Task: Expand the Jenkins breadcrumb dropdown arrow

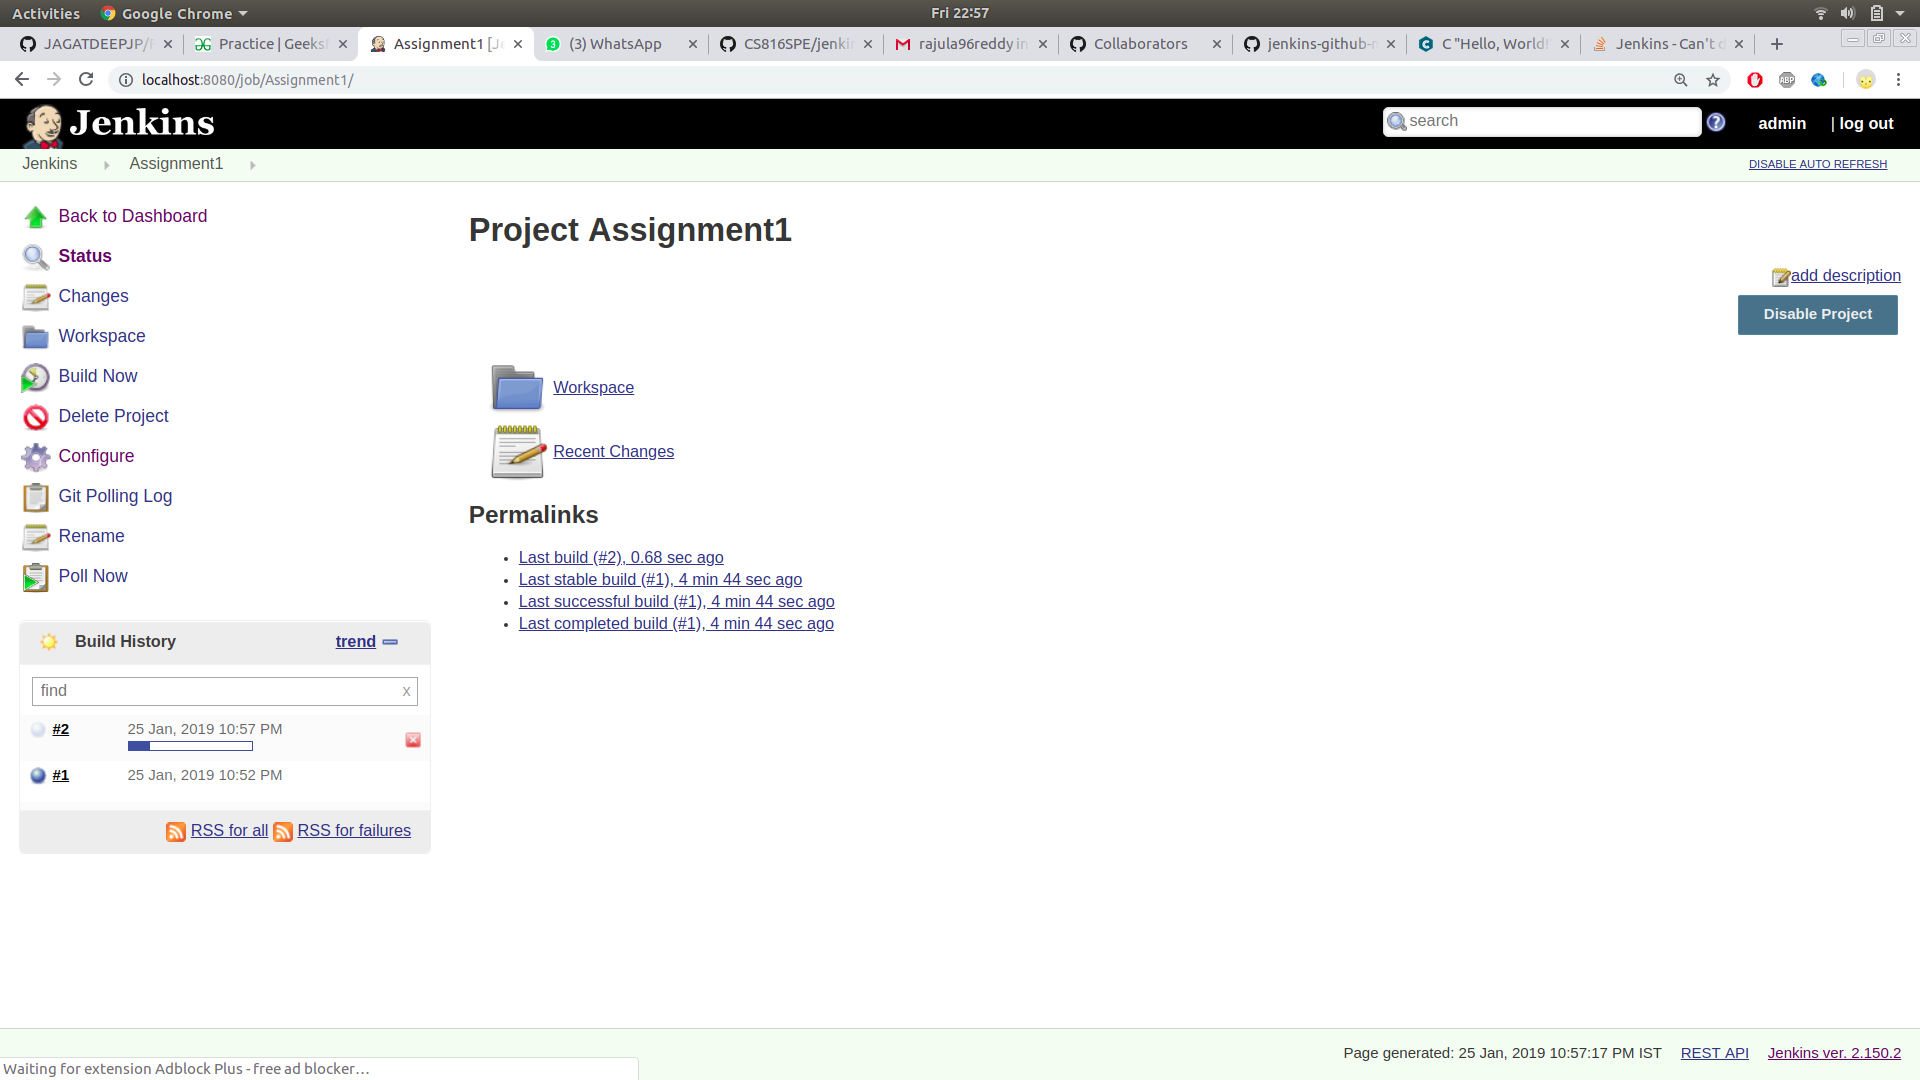Action: [x=106, y=165]
